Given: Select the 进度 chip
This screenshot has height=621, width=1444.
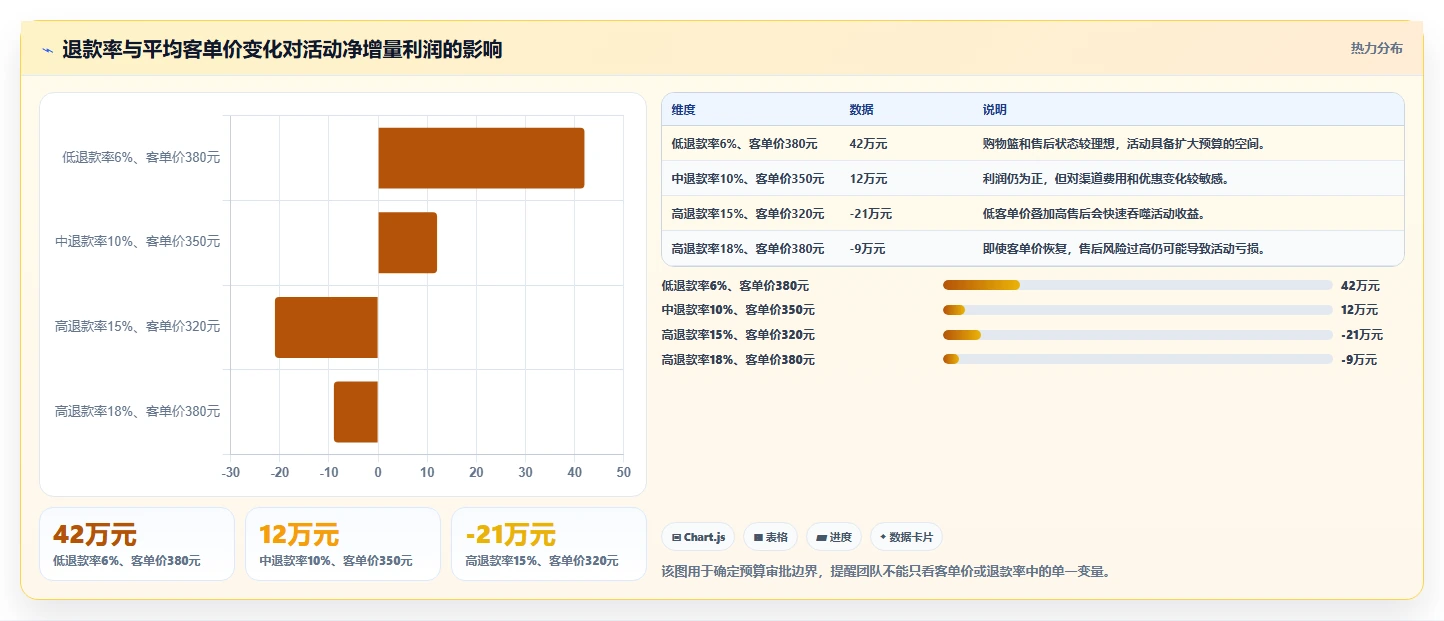Looking at the screenshot, I should 834,537.
